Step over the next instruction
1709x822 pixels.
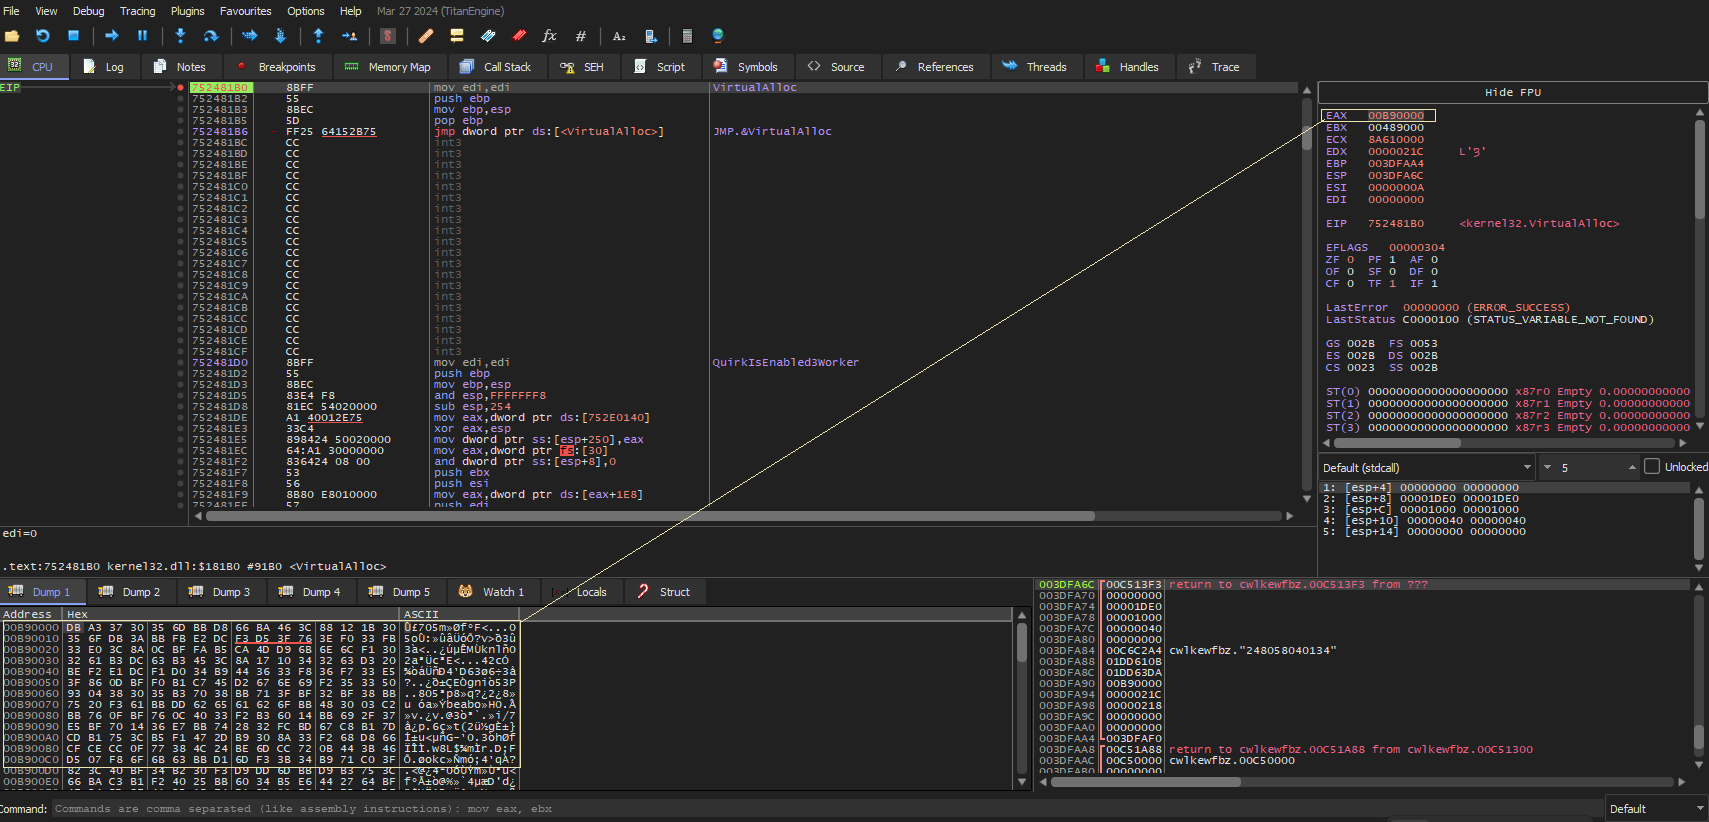pyautogui.click(x=211, y=36)
